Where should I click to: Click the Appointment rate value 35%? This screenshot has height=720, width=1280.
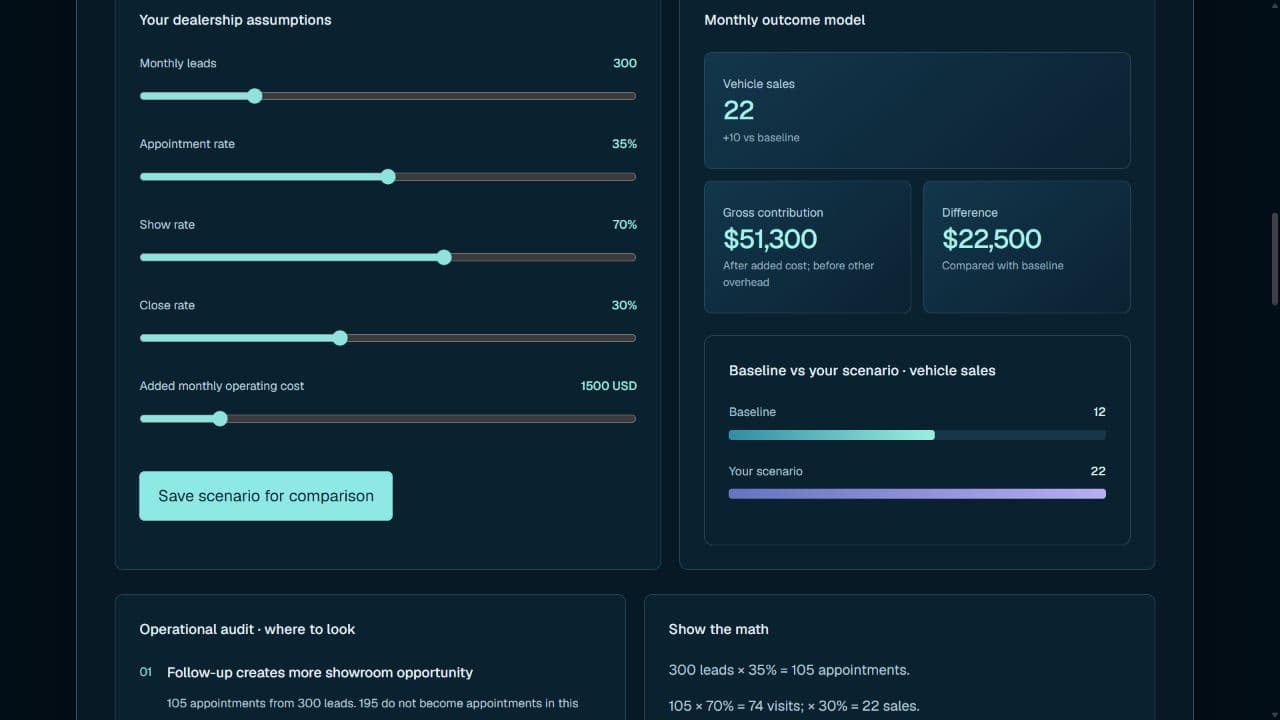click(624, 144)
